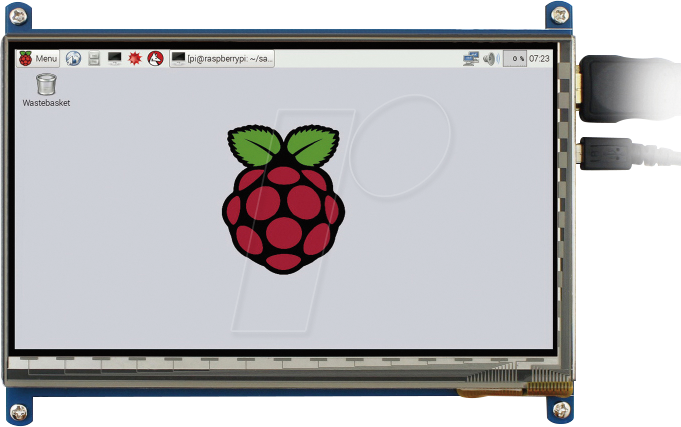The height and width of the screenshot is (427, 681).
Task: Click the 07:23 clock
Action: (x=539, y=58)
